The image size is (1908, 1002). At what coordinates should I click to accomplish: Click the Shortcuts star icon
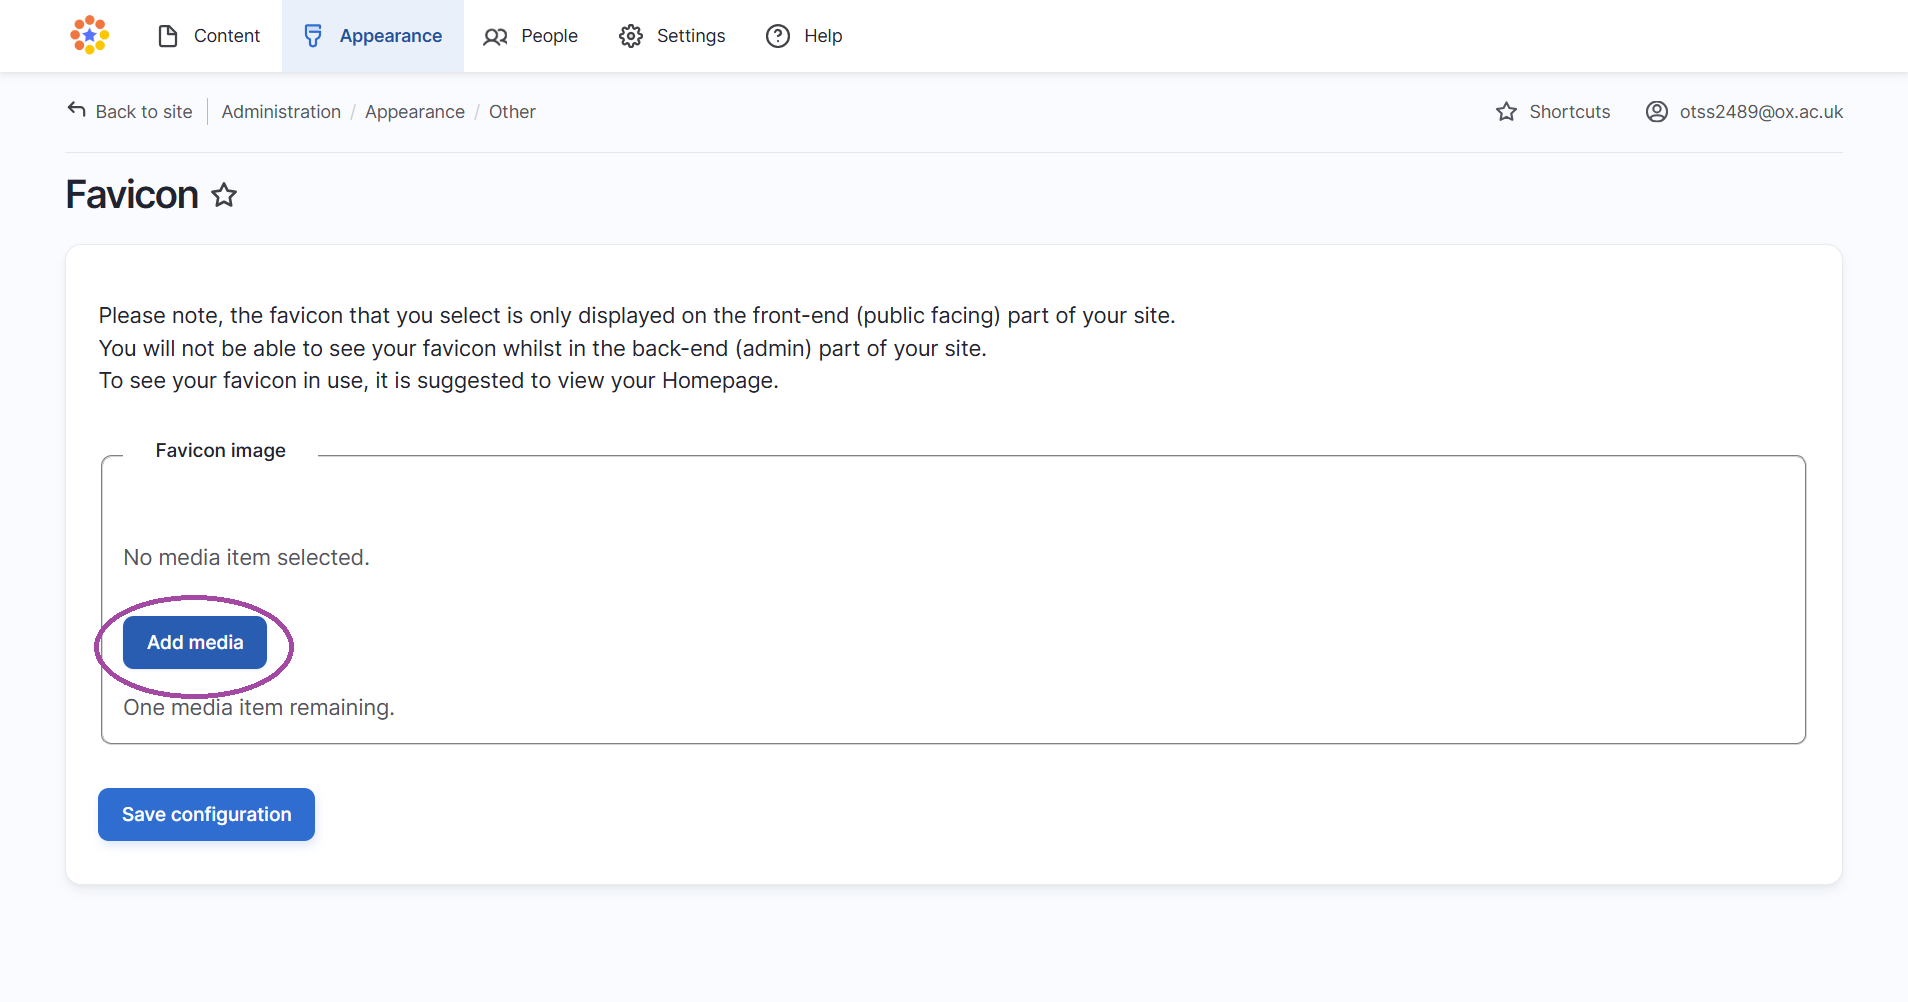coord(1505,111)
